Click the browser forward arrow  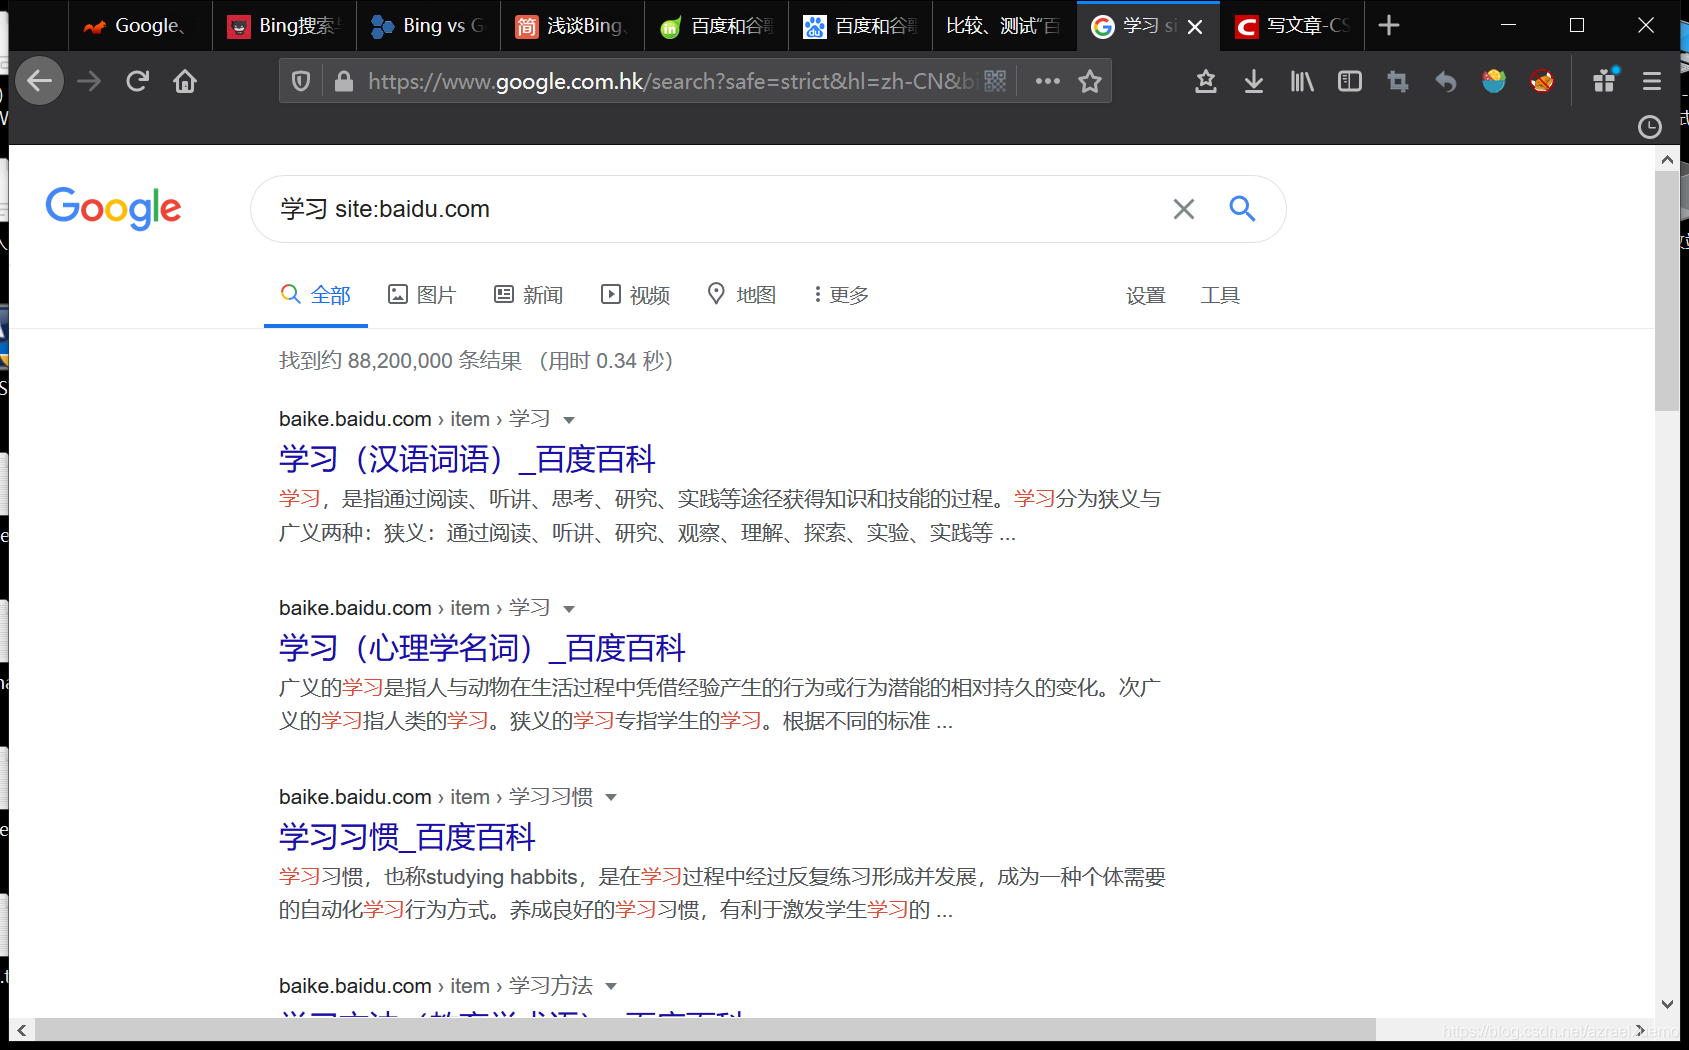click(89, 81)
